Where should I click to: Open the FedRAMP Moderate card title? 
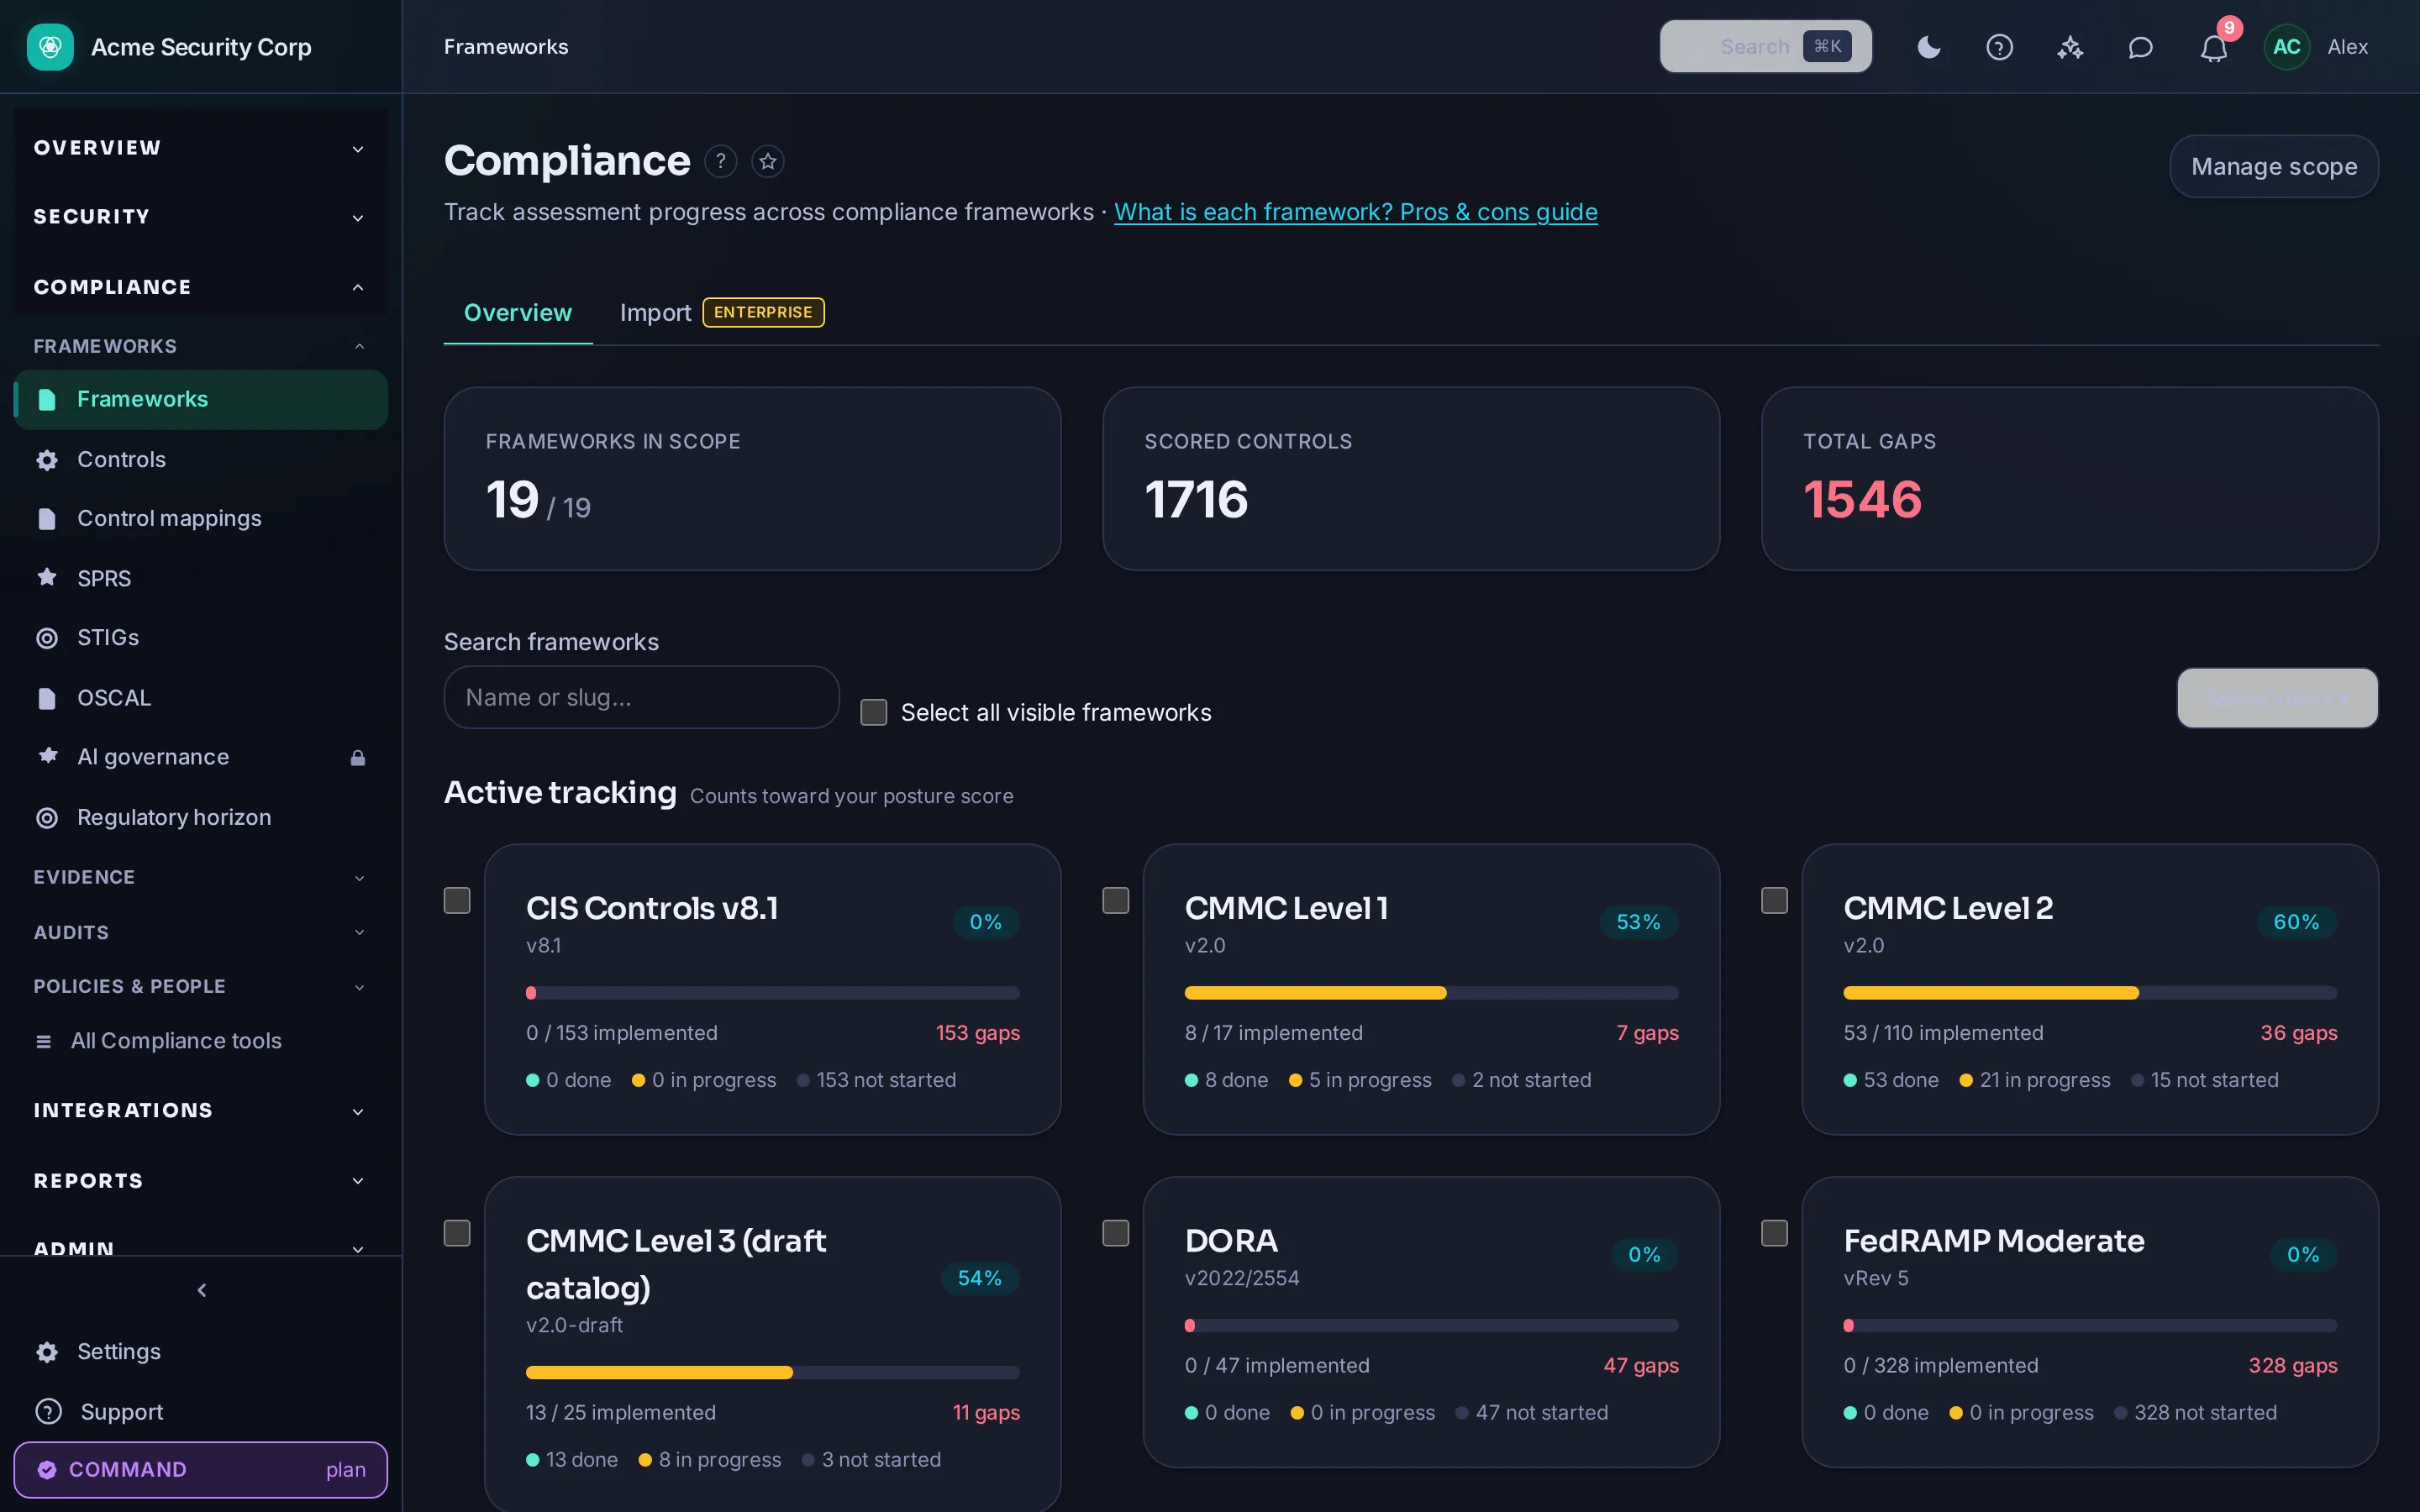pos(1993,1241)
